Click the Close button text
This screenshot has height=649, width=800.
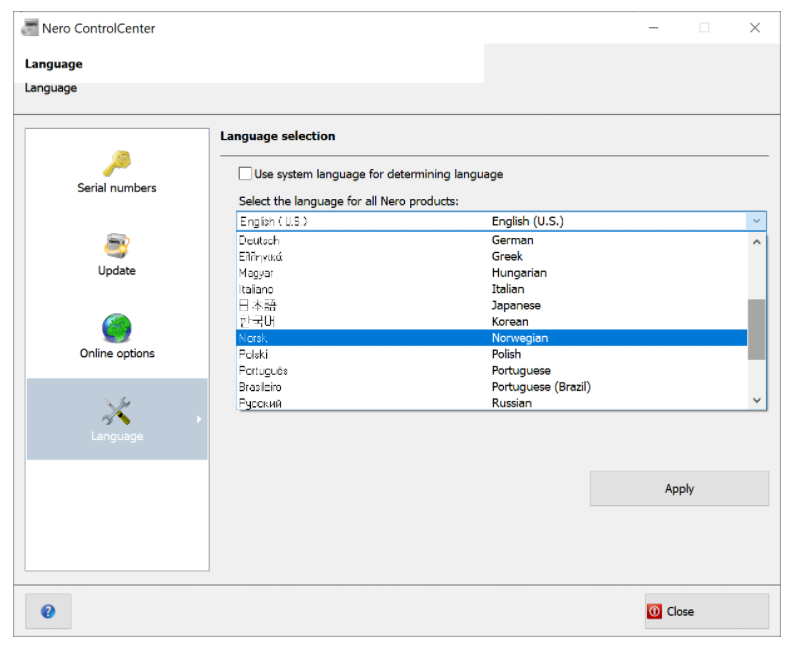(x=680, y=611)
